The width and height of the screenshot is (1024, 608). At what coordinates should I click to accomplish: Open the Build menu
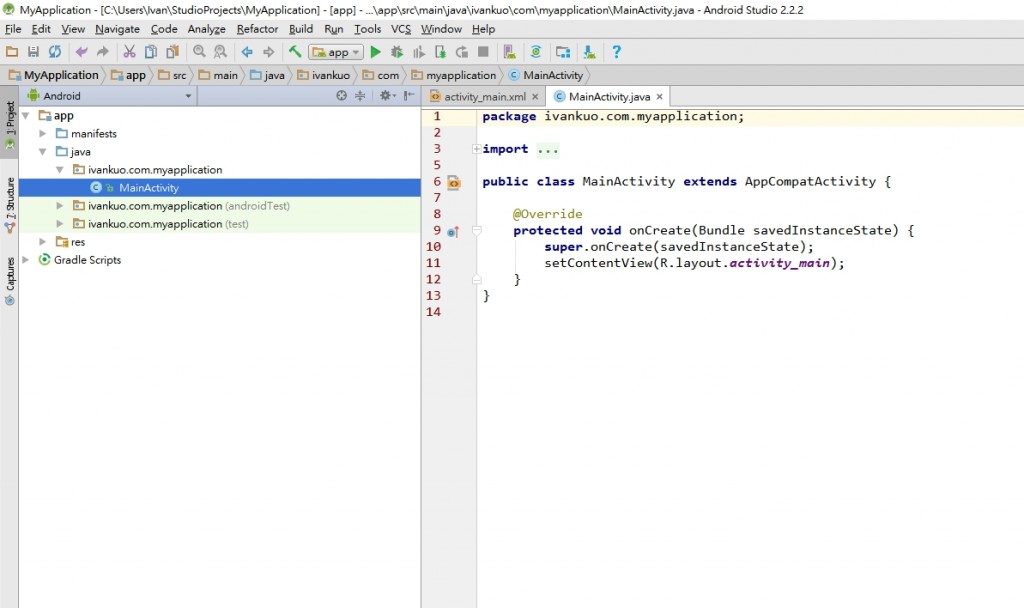pos(301,29)
